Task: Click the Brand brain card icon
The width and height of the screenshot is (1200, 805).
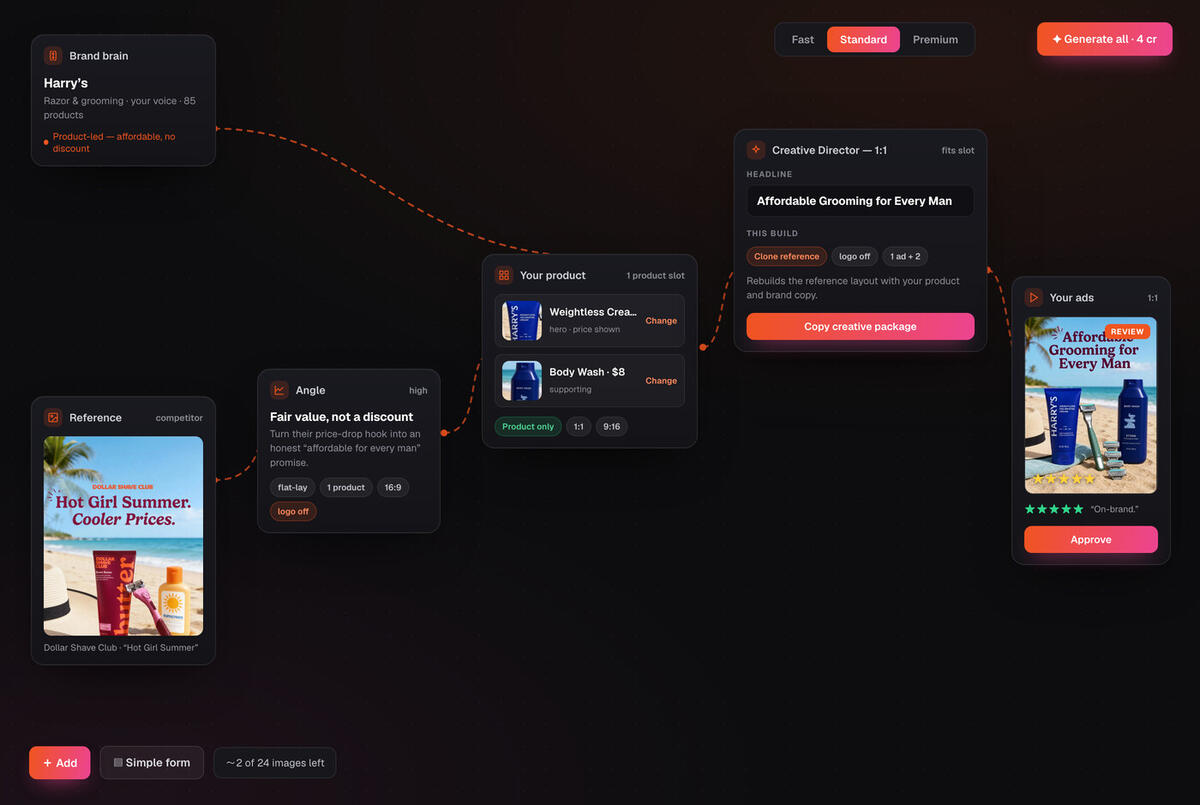Action: 53,56
